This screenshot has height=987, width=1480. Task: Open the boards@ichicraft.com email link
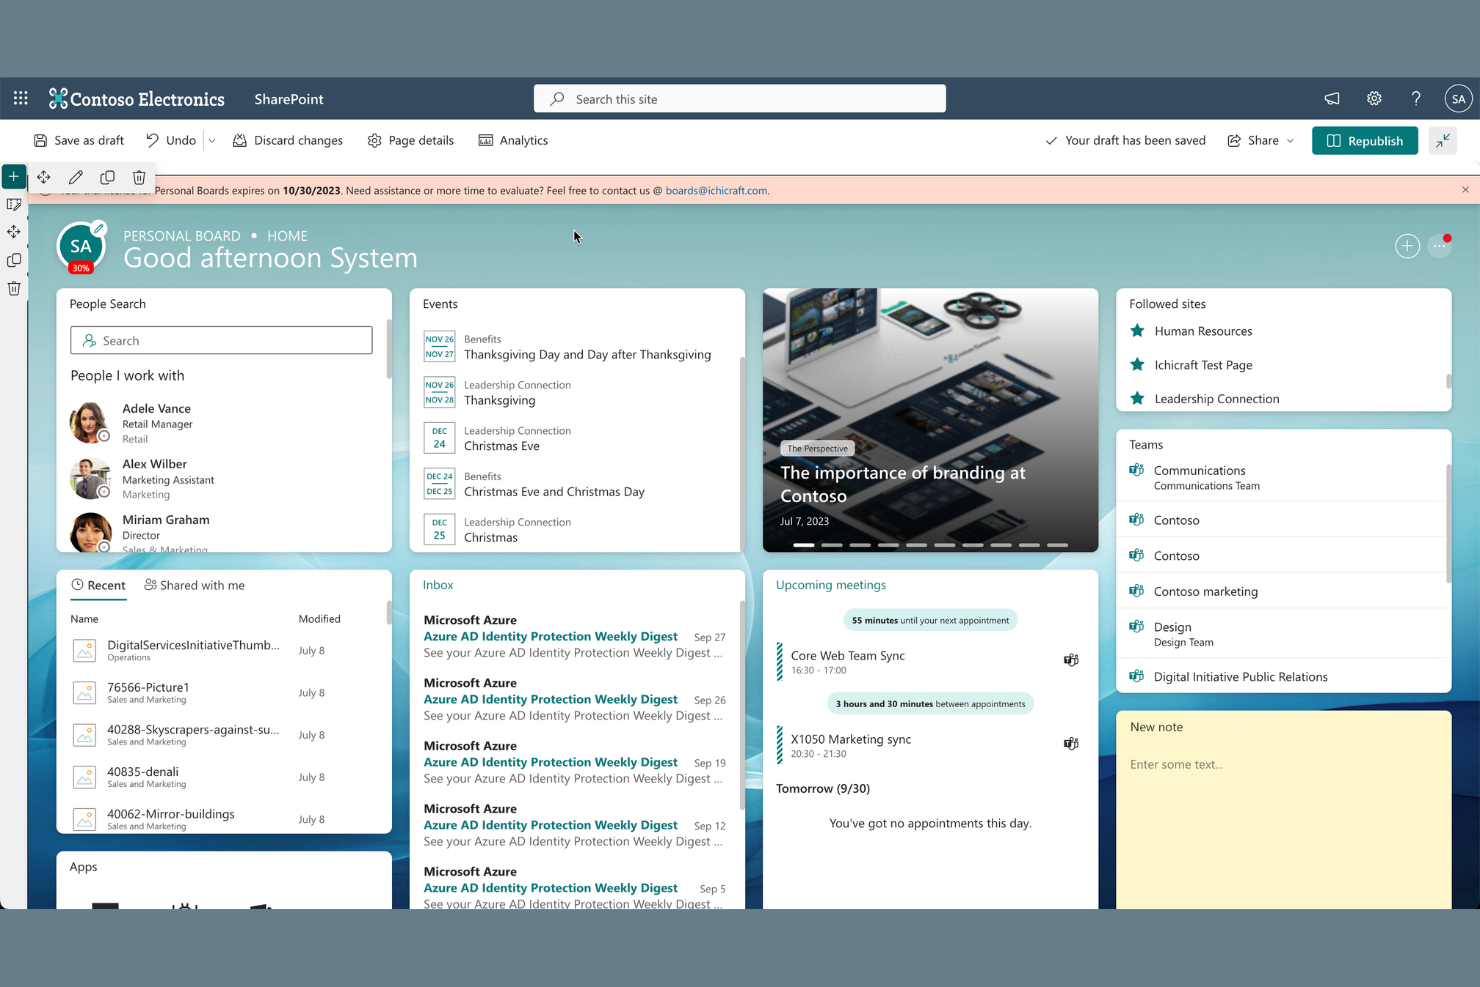point(717,190)
